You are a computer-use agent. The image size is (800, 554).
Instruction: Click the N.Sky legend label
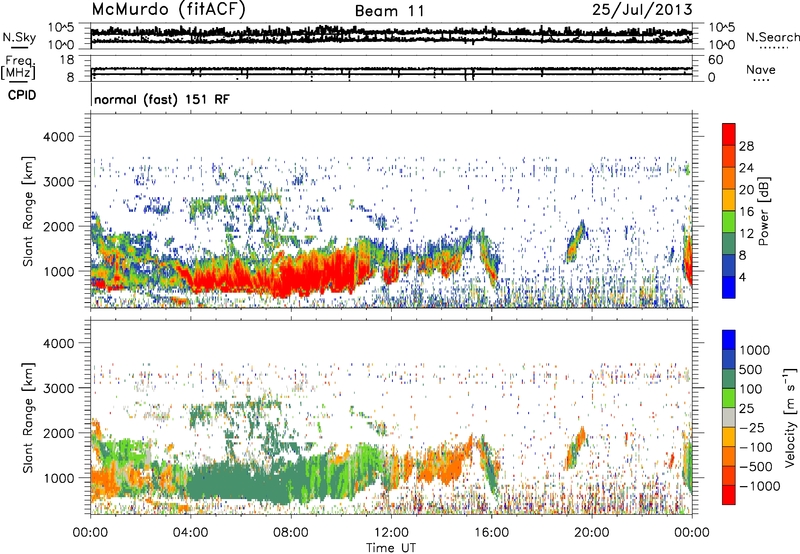(x=19, y=37)
